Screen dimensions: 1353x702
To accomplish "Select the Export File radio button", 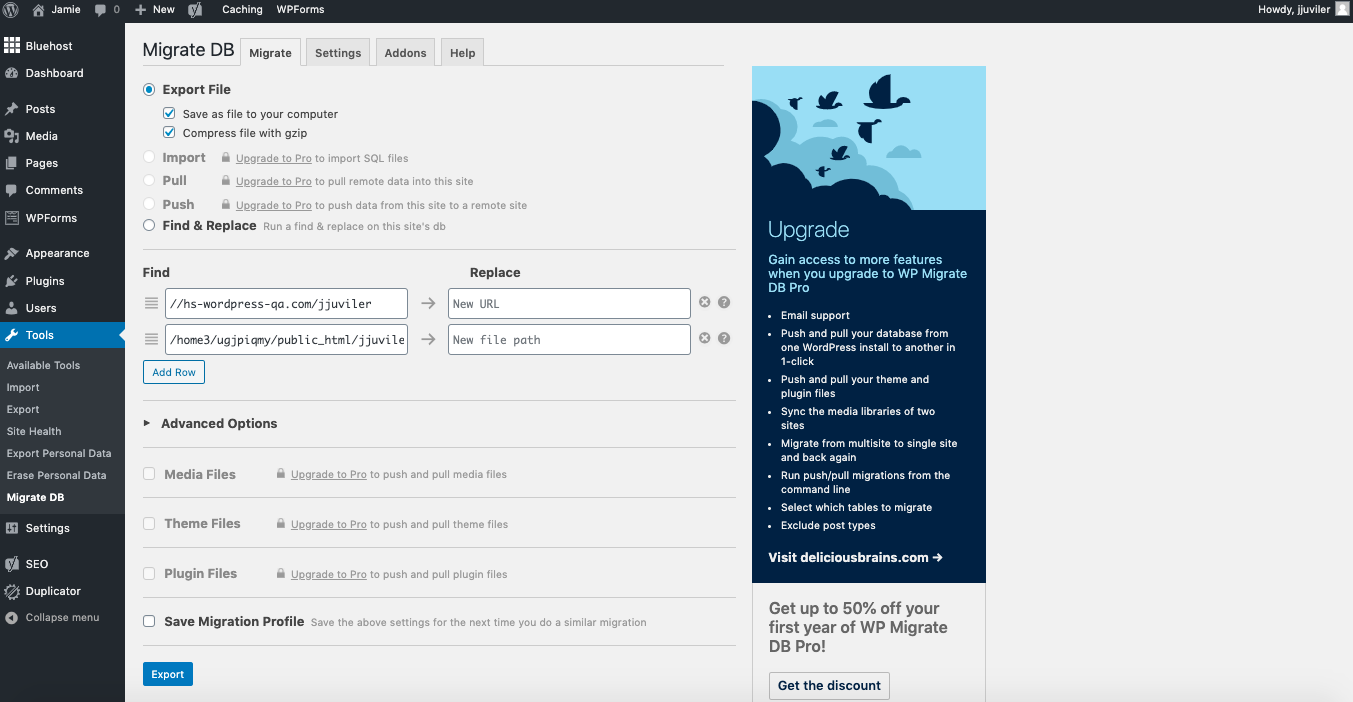I will (x=149, y=89).
